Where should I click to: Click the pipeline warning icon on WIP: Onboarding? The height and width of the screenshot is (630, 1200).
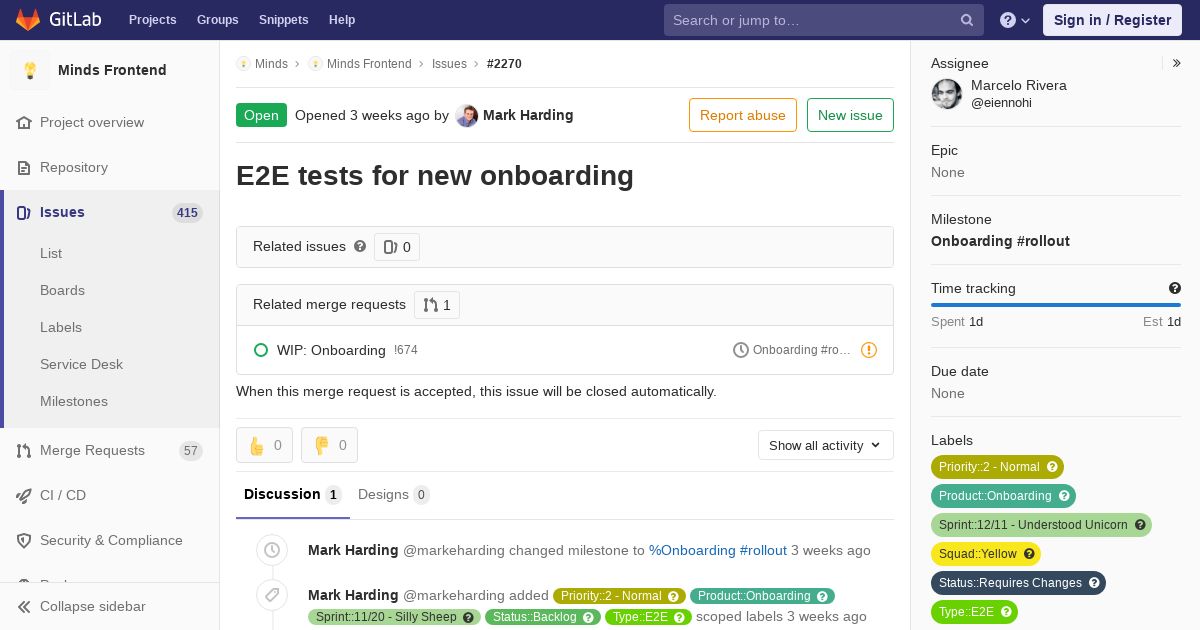(x=869, y=350)
